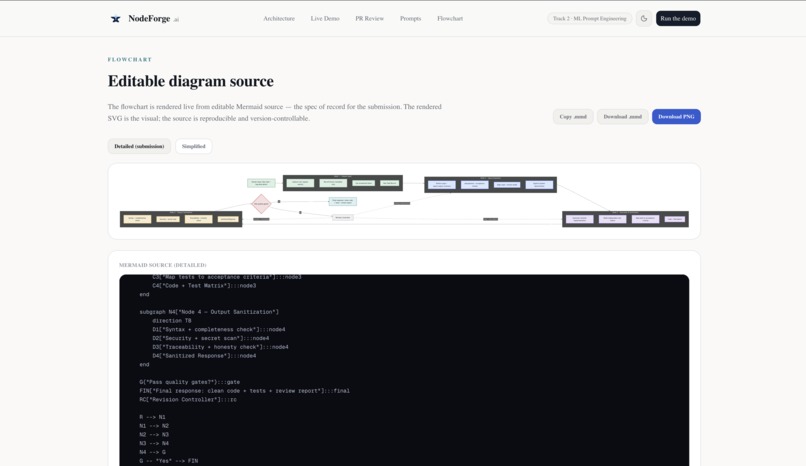Click the 'Final response' FIN code line
The height and width of the screenshot is (466, 806).
click(x=244, y=391)
